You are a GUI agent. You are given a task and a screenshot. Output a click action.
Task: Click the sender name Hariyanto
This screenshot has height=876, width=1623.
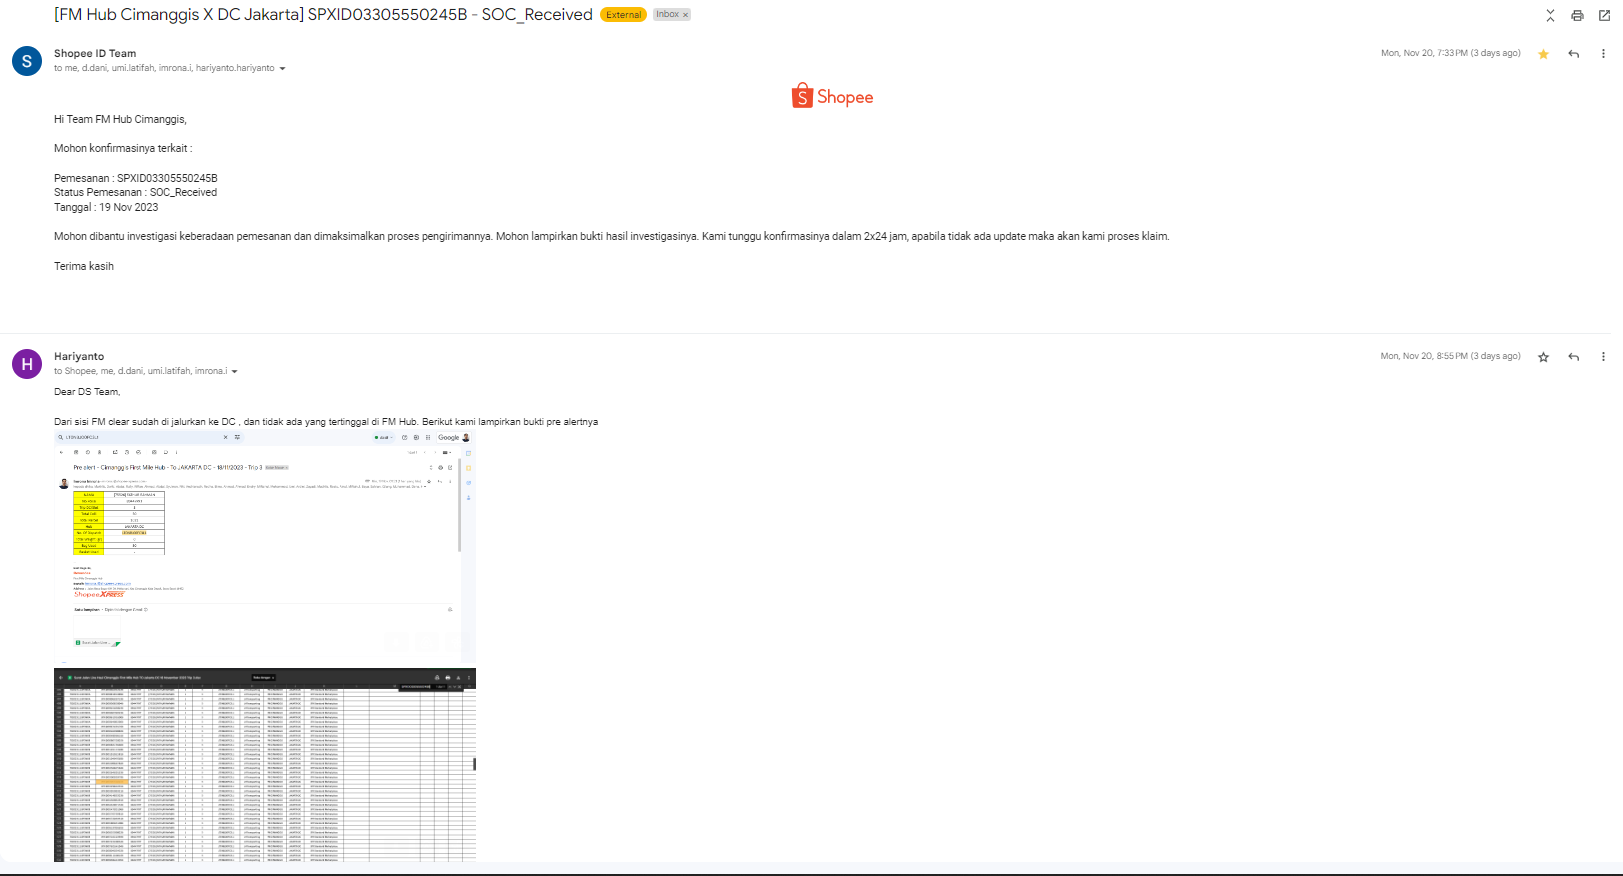pos(79,357)
